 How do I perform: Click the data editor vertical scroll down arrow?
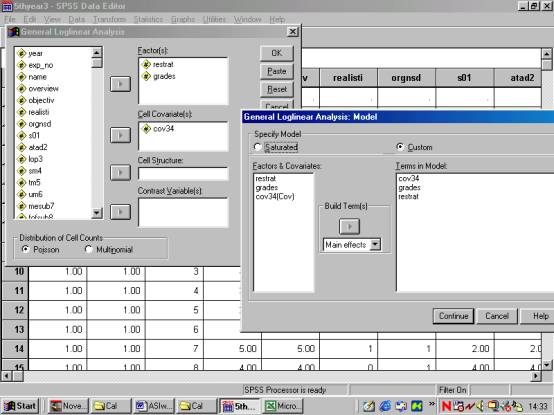[547, 364]
